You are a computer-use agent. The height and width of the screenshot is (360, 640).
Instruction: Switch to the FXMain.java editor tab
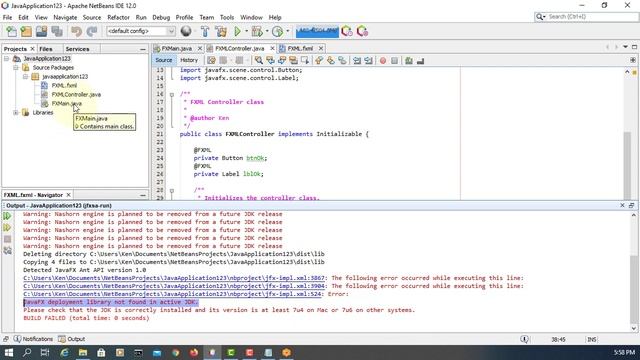176,48
